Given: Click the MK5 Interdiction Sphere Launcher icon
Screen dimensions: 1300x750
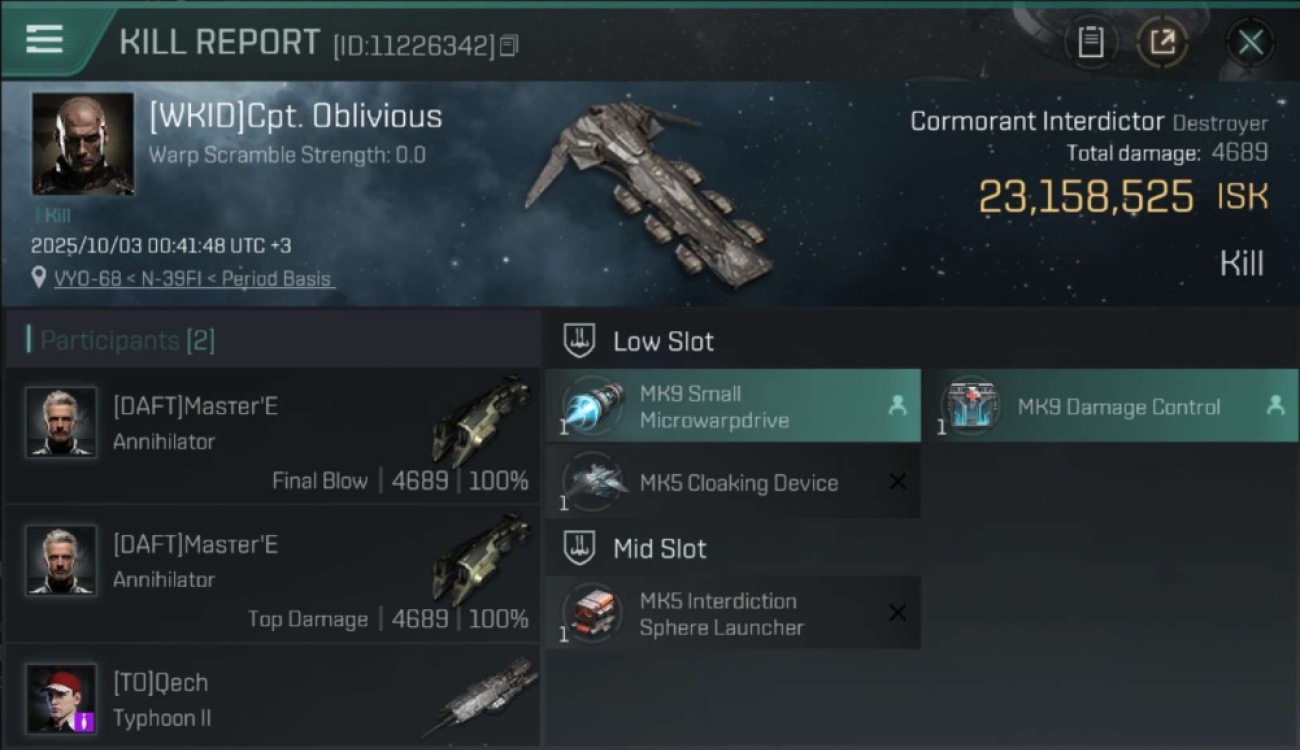Looking at the screenshot, I should pyautogui.click(x=593, y=613).
